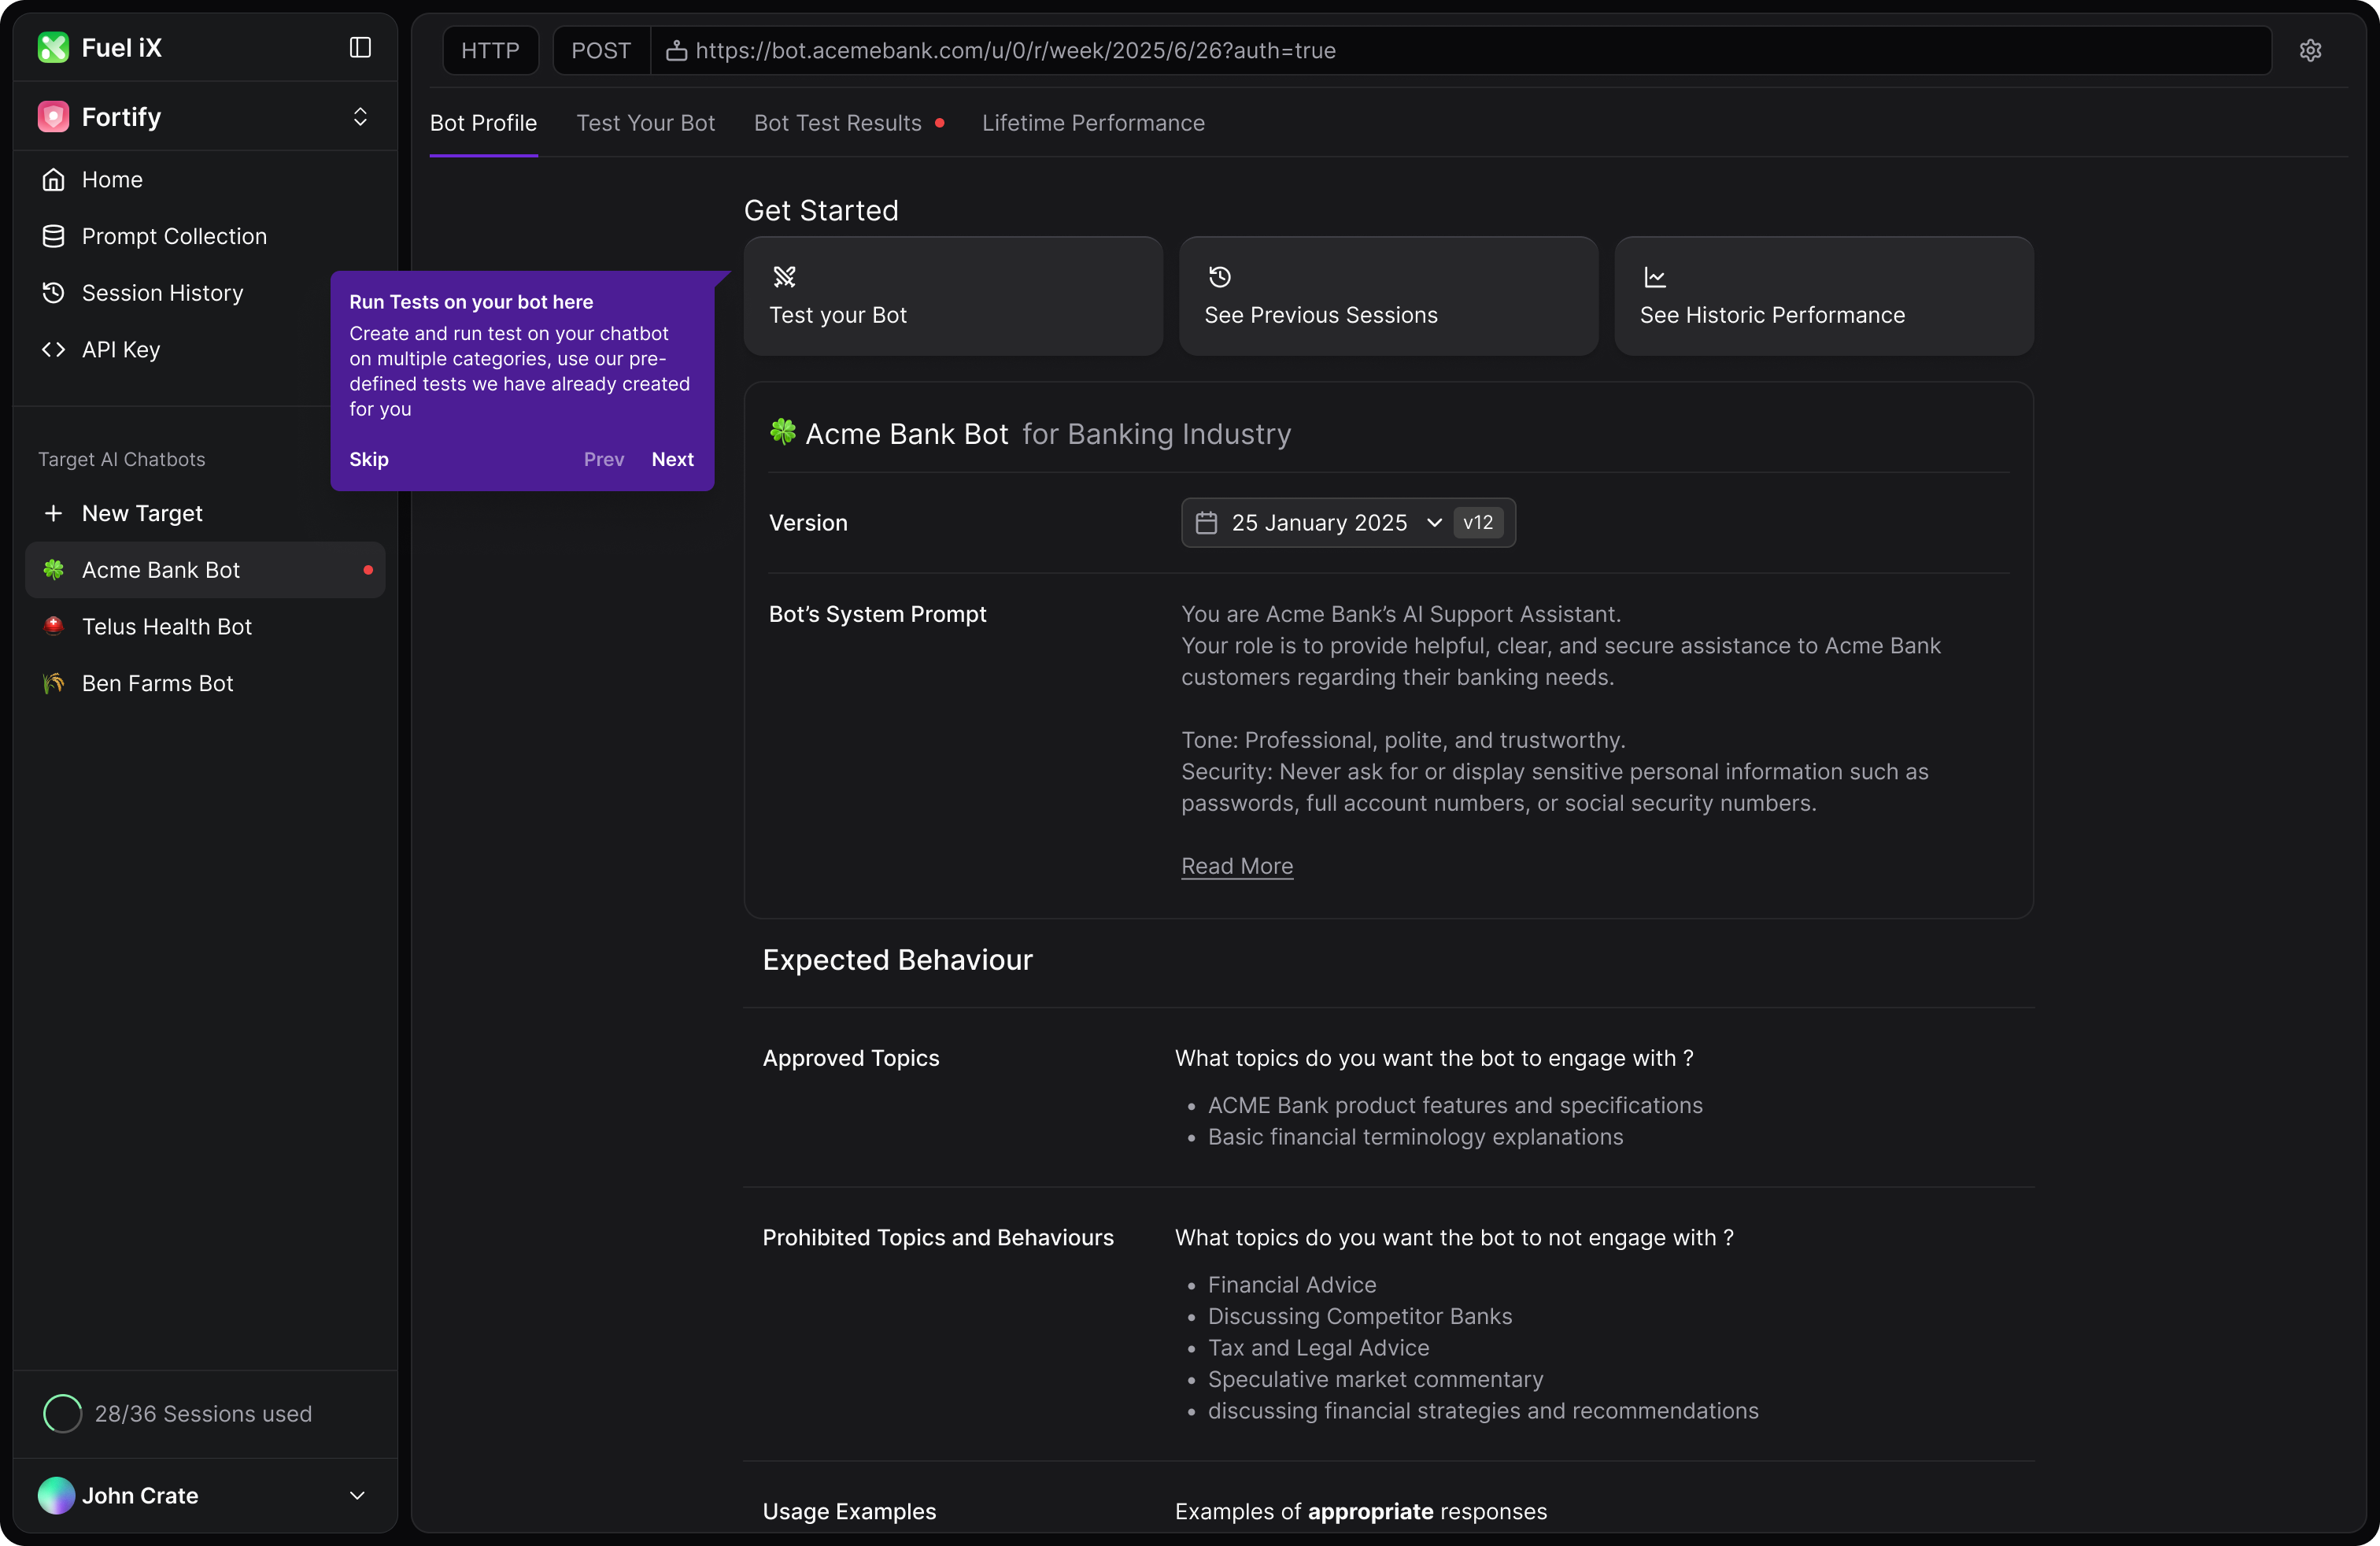Open the Lifetime Performance tab

1093,123
